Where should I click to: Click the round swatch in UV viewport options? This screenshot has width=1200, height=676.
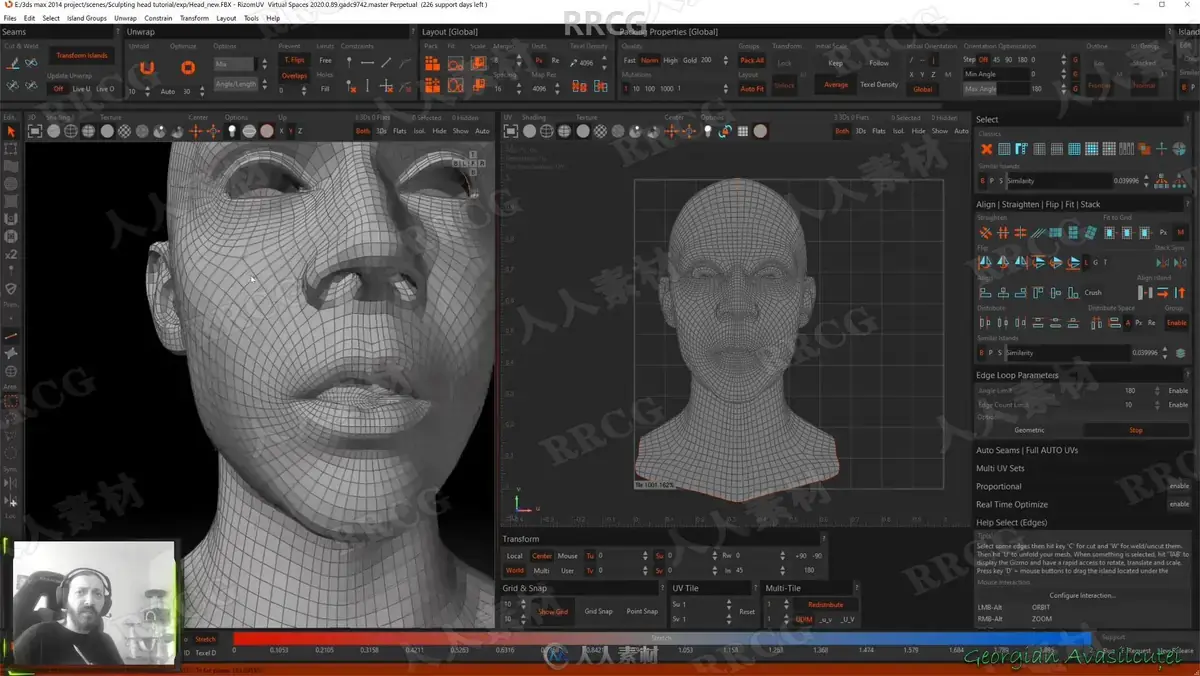pos(761,131)
